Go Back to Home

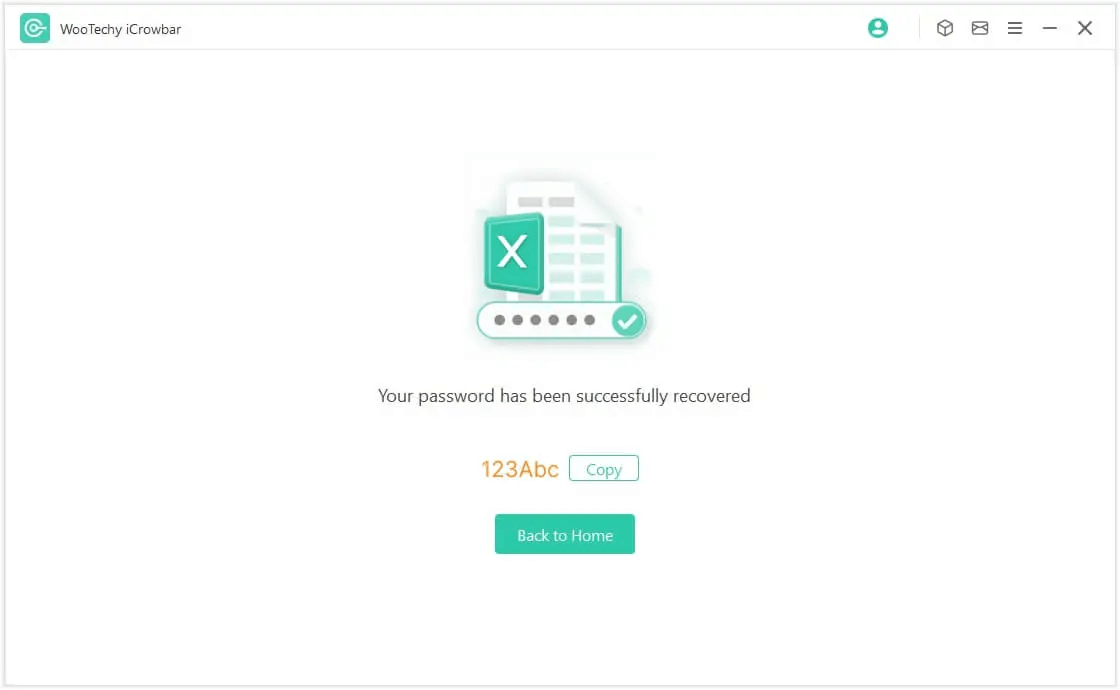coord(564,534)
